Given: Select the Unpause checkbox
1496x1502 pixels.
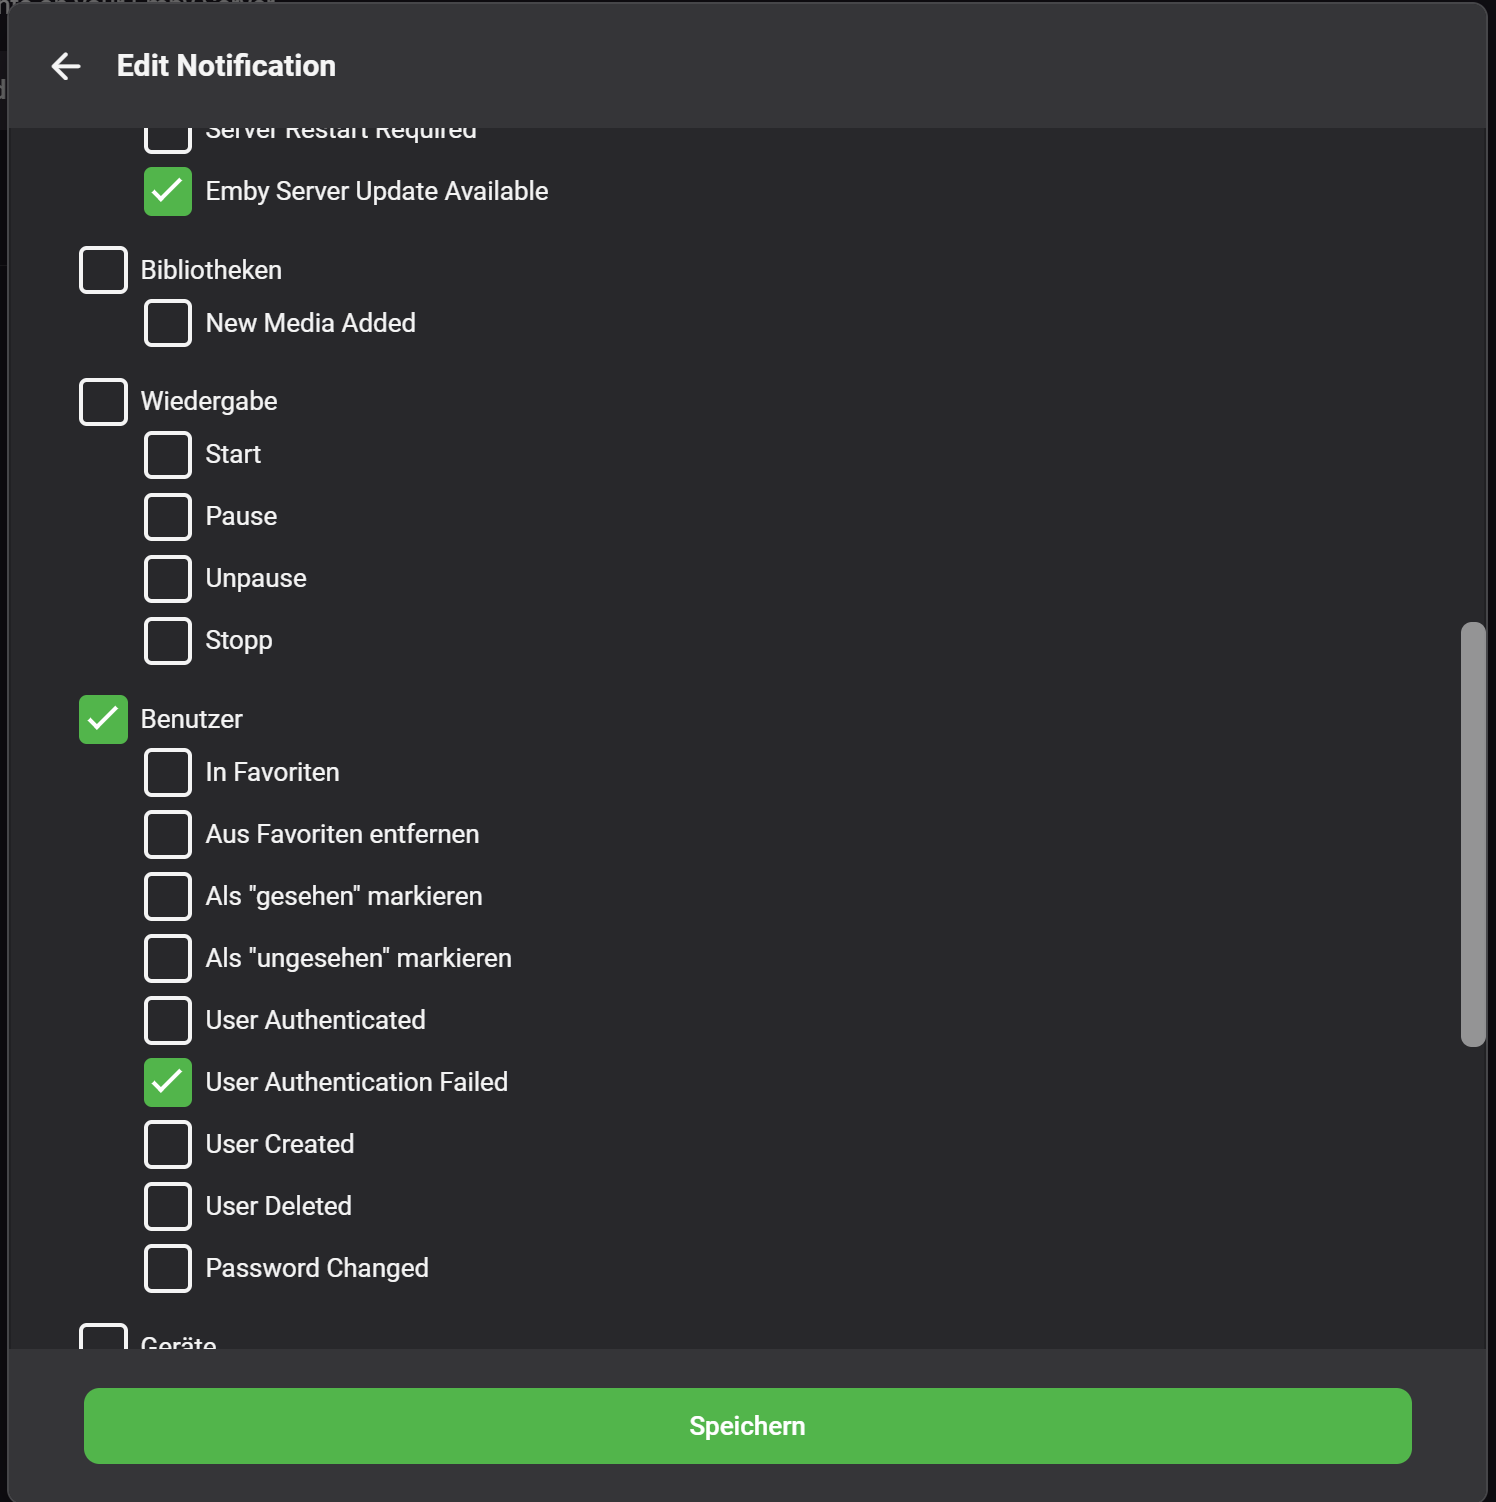Looking at the screenshot, I should (168, 579).
